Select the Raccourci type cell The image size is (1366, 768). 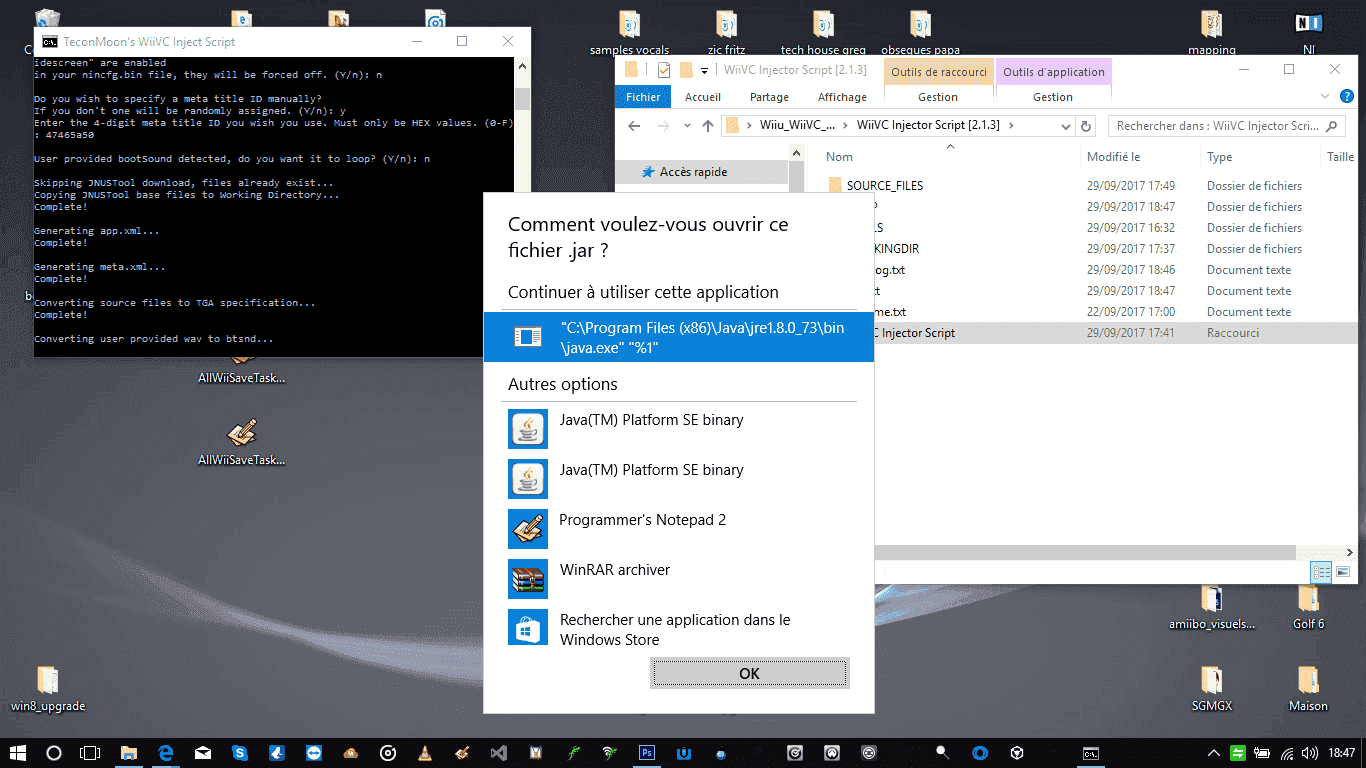(x=1233, y=333)
